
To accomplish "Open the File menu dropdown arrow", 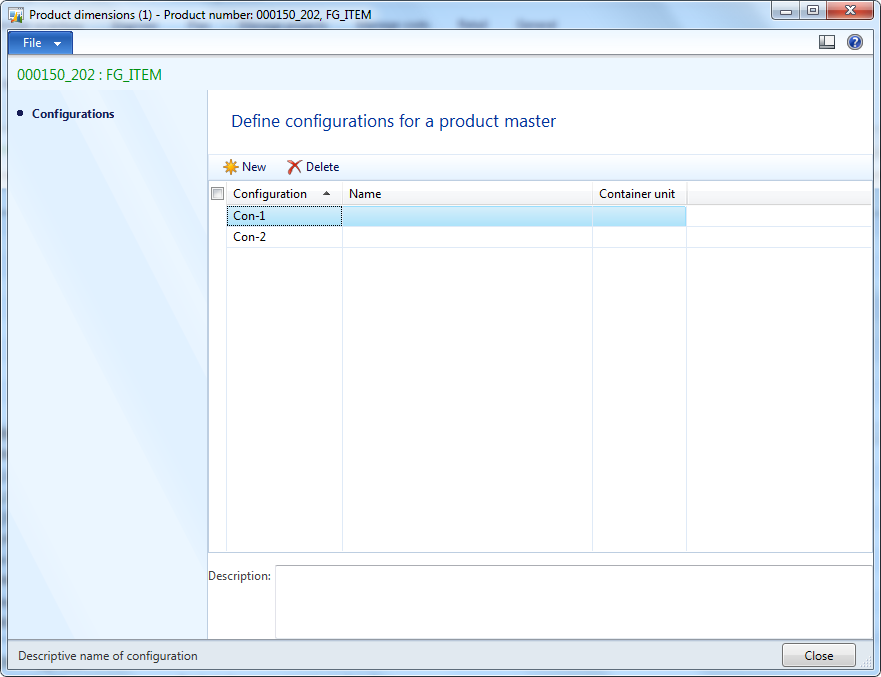I will point(55,42).
